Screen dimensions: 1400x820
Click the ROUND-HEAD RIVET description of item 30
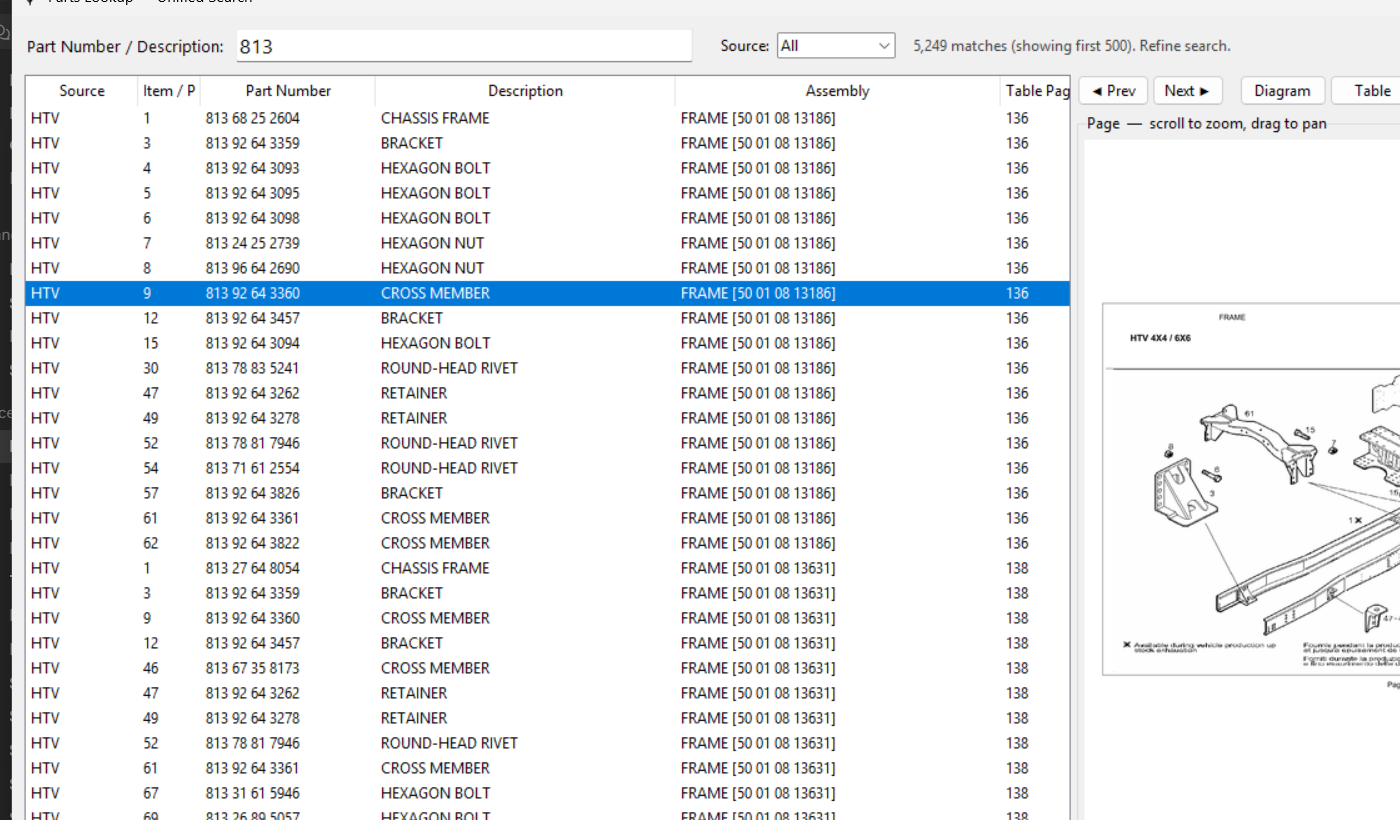point(449,368)
